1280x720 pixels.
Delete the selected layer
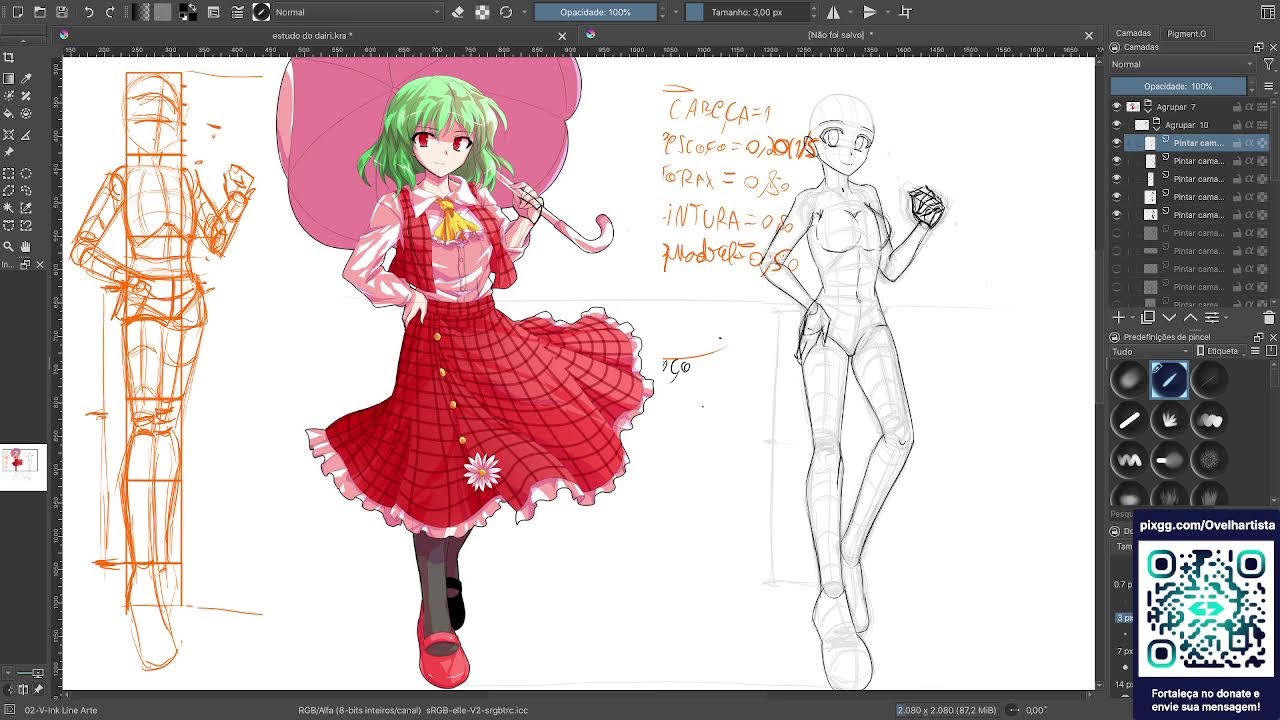coord(1269,317)
